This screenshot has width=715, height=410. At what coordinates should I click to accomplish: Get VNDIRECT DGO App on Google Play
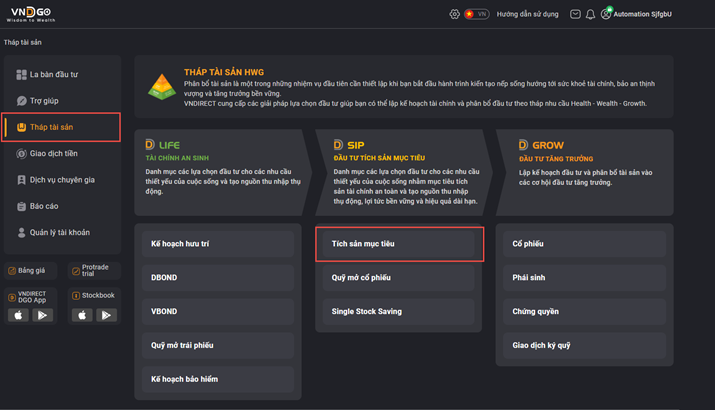coord(42,315)
